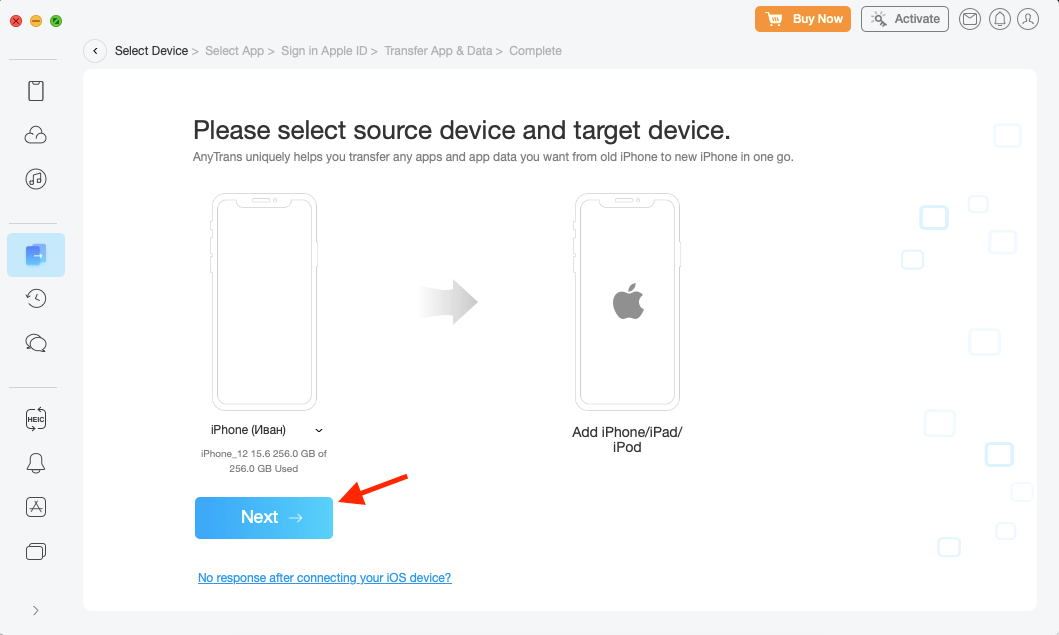Open Social Messages chat bubbles icon
Viewport: 1059px width, 635px height.
click(x=36, y=342)
